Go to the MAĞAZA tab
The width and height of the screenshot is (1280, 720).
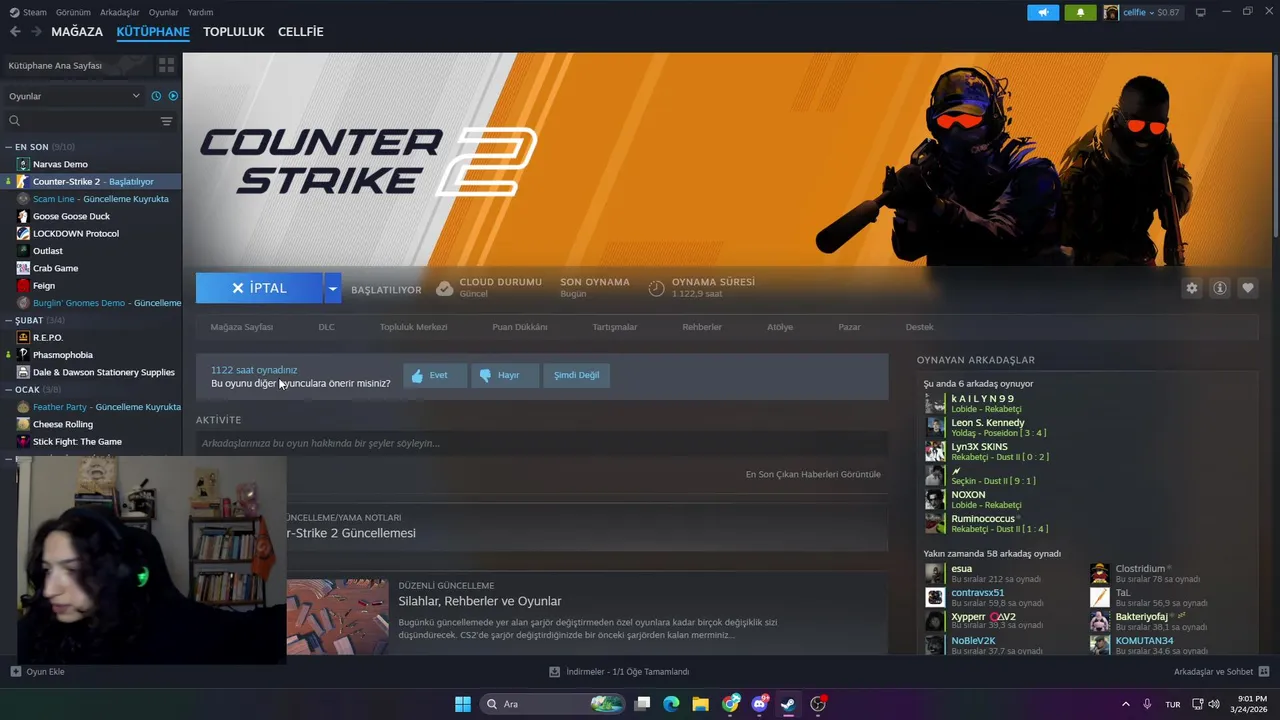coord(77,32)
